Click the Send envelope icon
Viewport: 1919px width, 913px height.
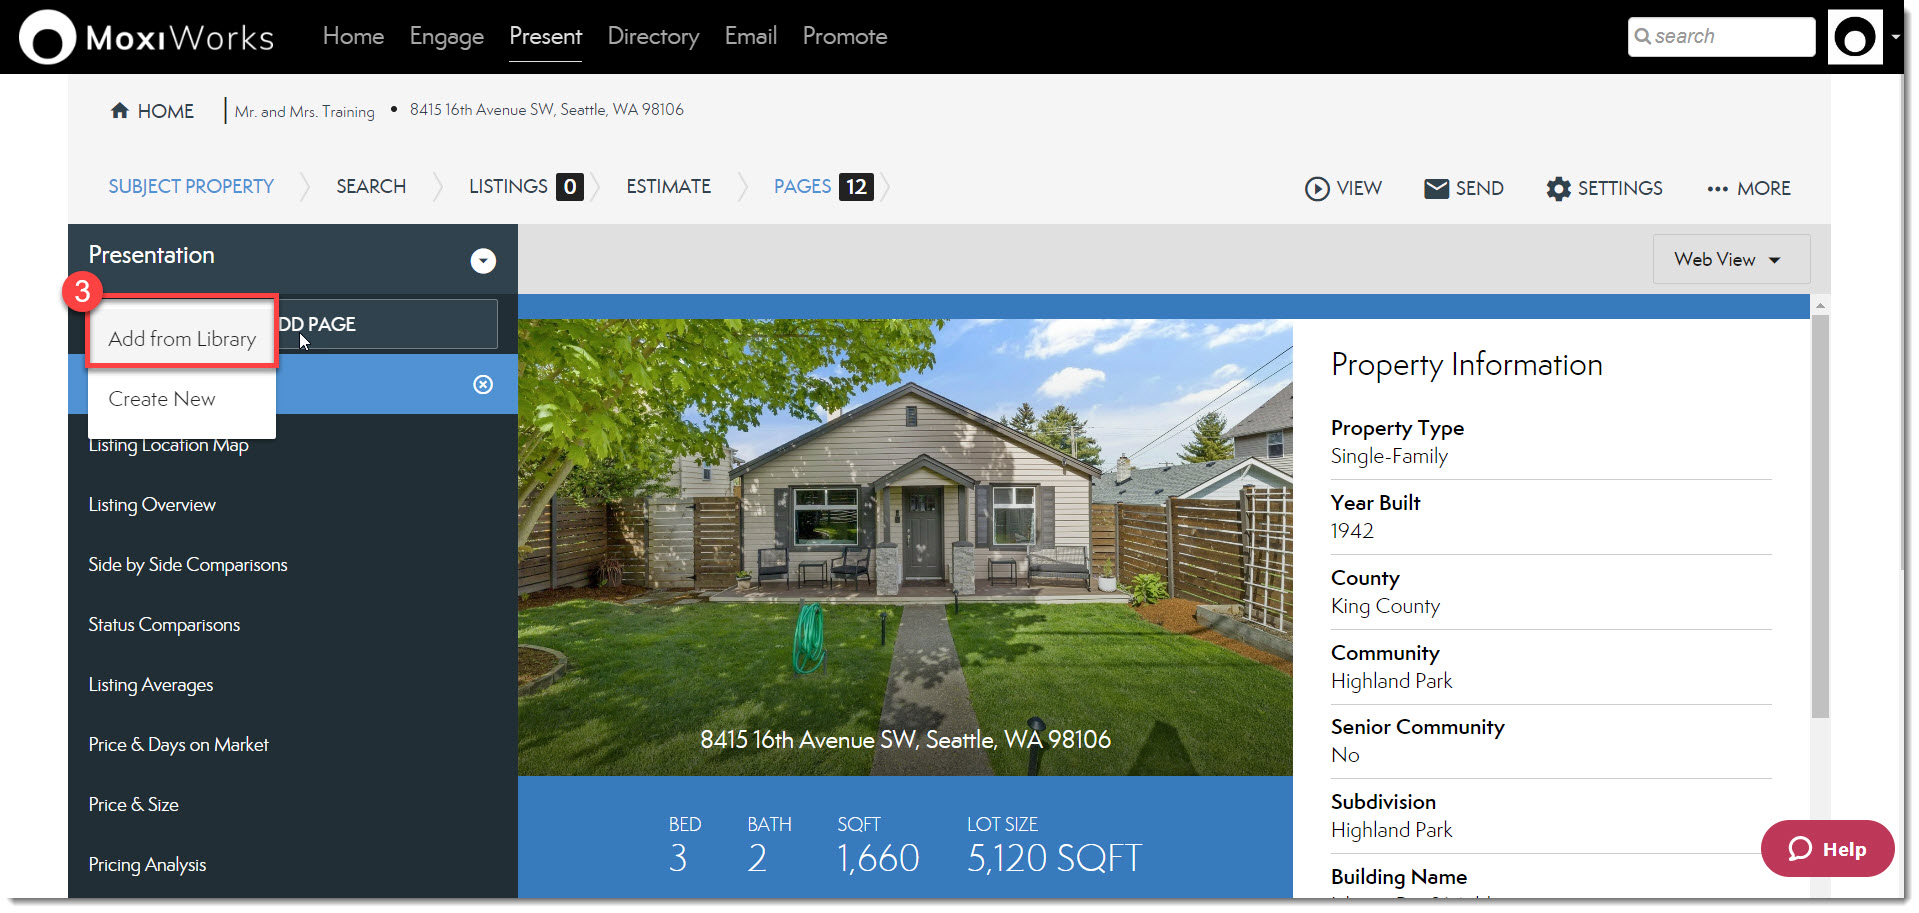click(x=1436, y=189)
